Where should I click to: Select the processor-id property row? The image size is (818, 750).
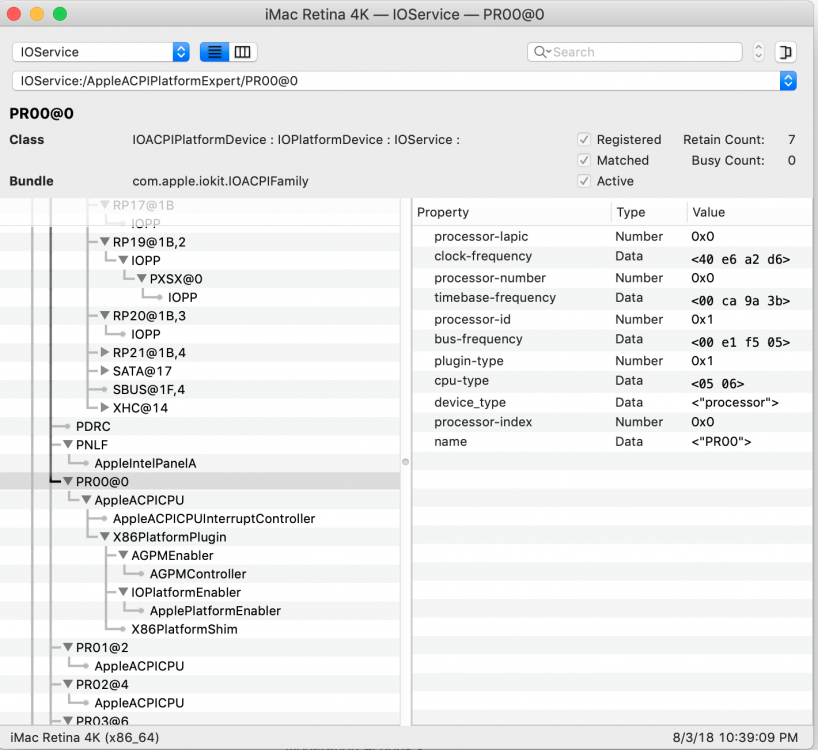(x=612, y=319)
